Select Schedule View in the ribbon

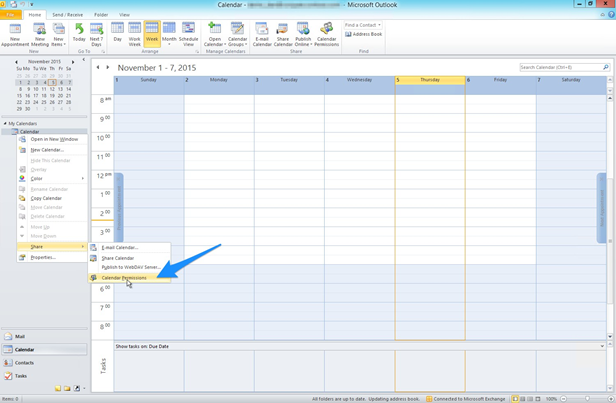click(188, 34)
